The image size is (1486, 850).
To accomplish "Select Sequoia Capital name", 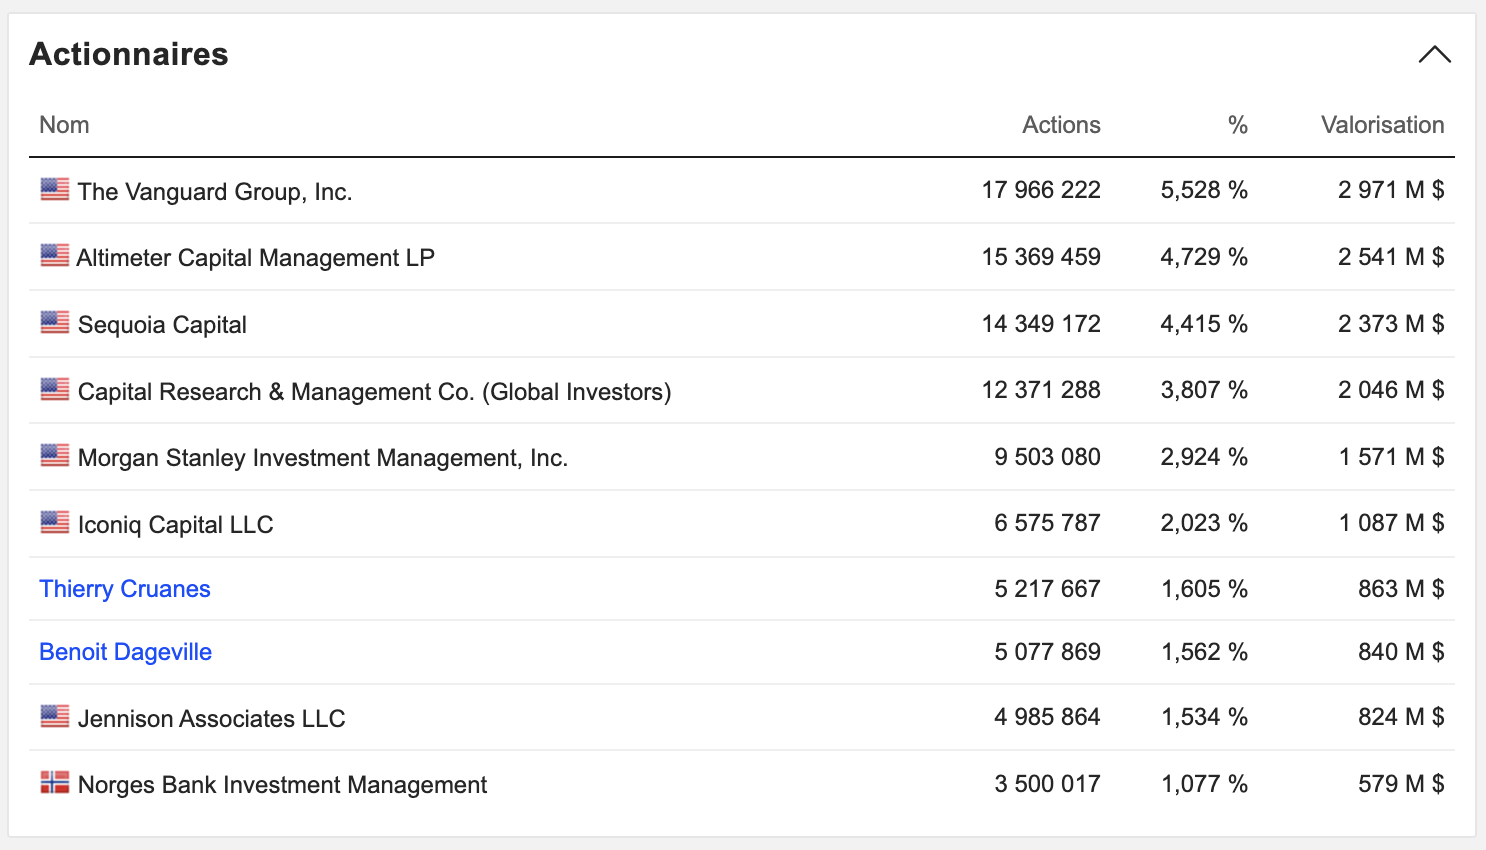I will tap(162, 325).
